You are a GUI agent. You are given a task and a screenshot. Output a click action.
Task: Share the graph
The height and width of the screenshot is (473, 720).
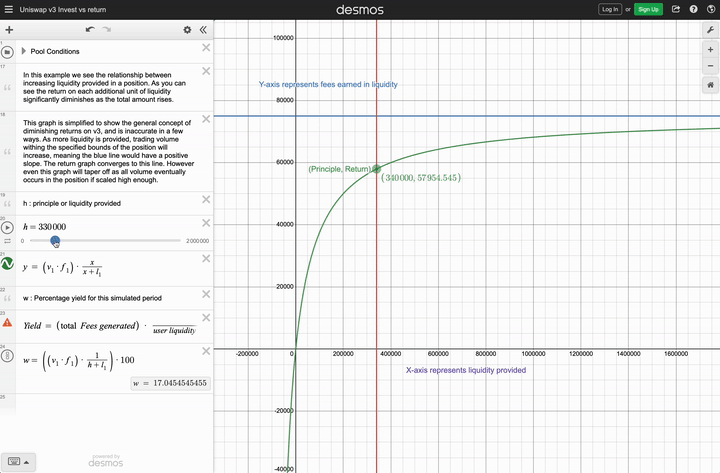click(676, 9)
